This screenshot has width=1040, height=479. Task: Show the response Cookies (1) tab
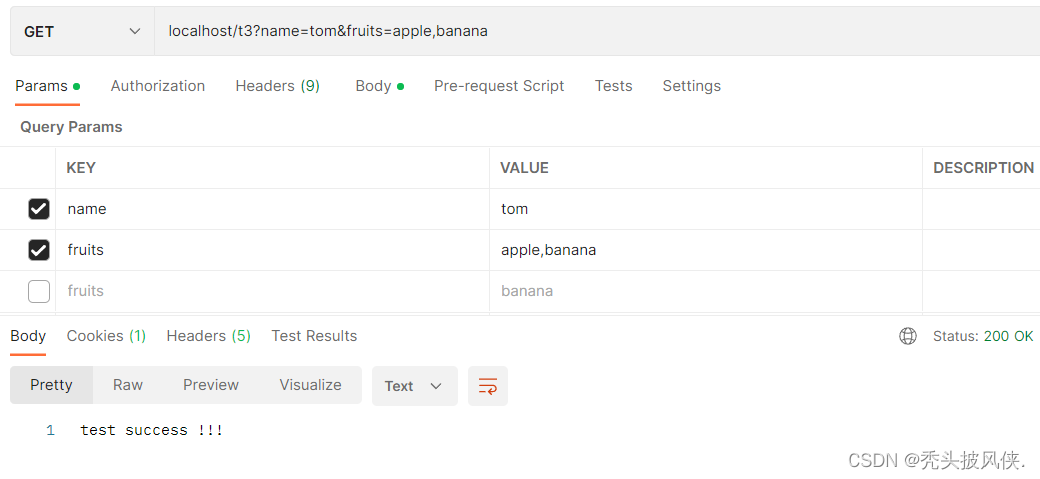[x=106, y=336]
